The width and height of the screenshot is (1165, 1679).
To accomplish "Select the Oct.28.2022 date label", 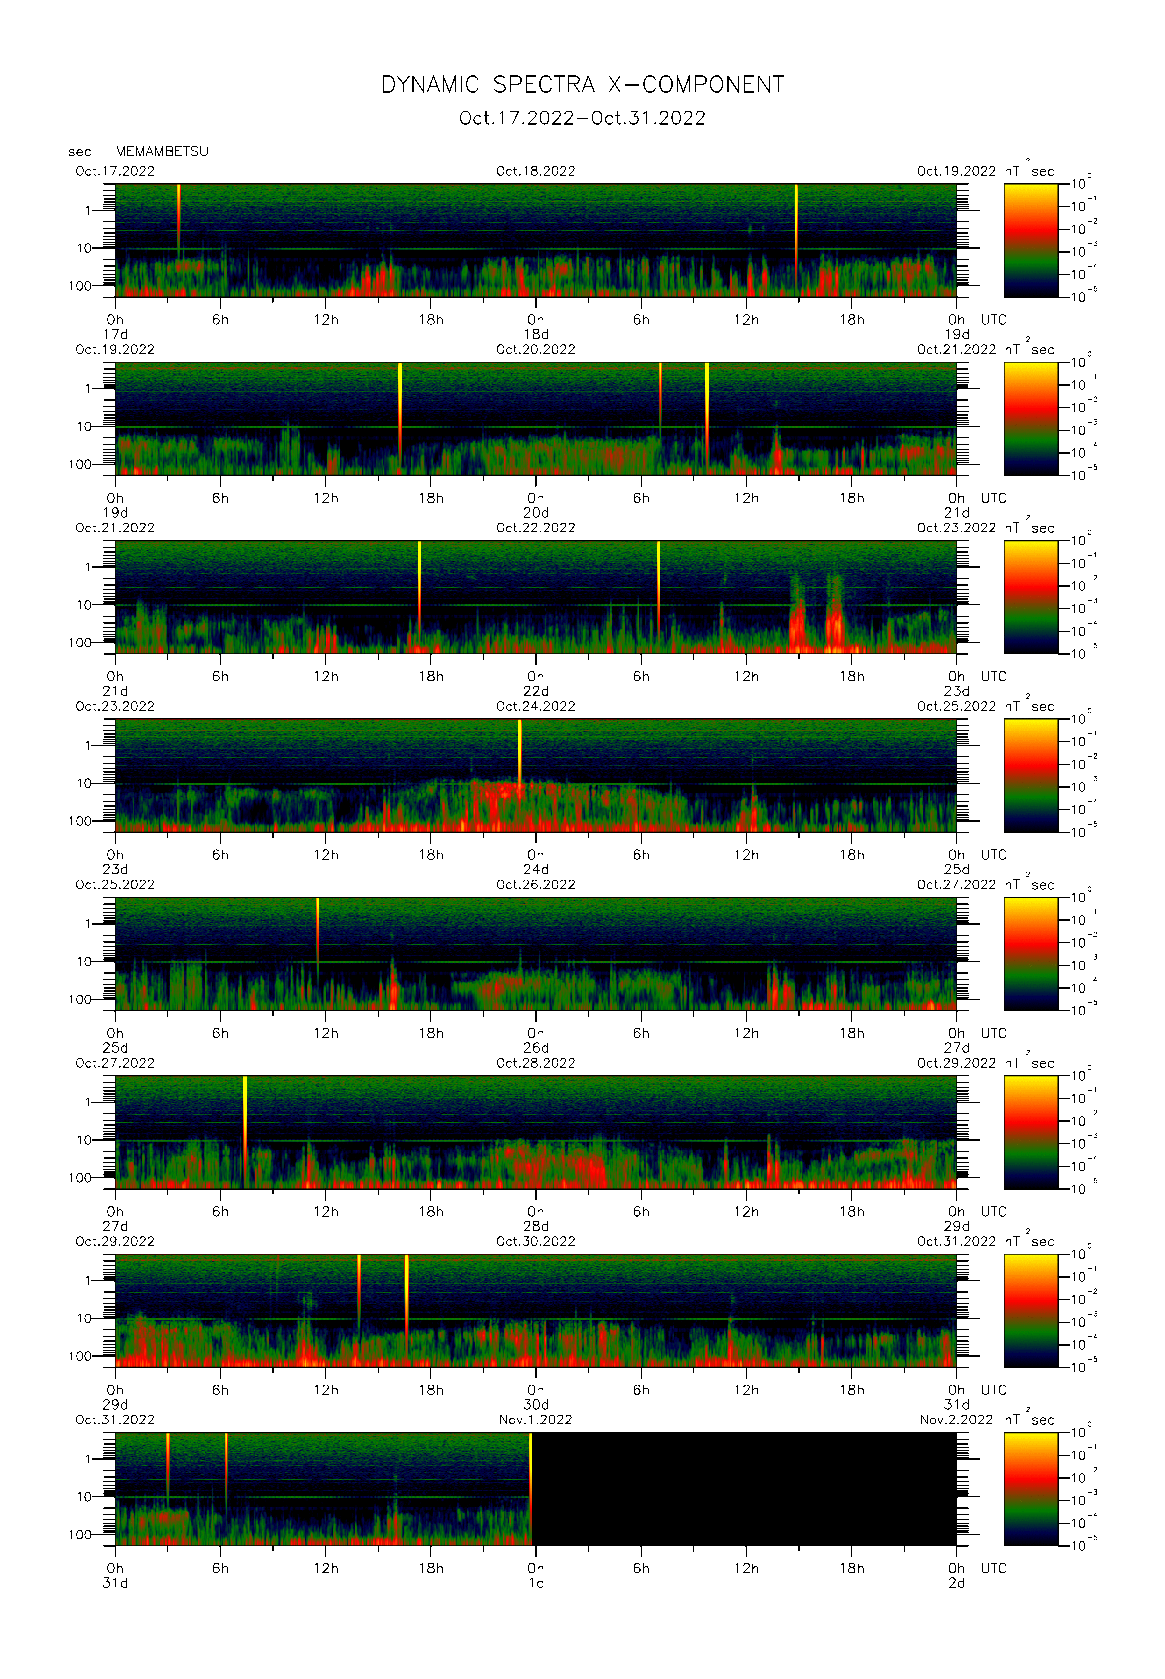I will point(536,1063).
